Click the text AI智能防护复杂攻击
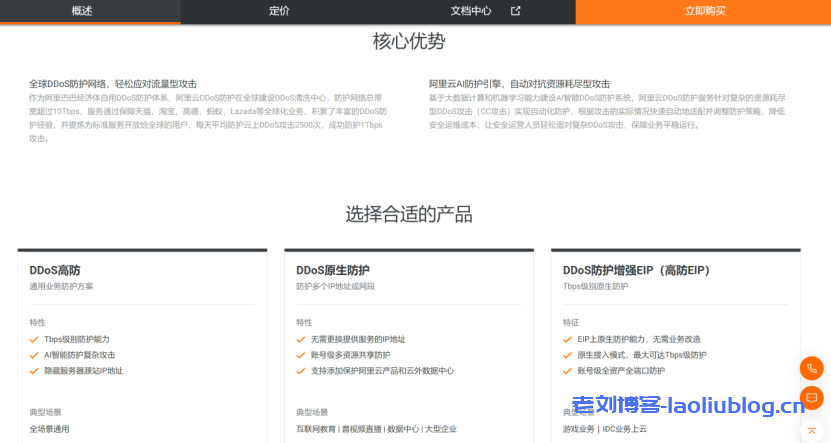 click(x=79, y=355)
